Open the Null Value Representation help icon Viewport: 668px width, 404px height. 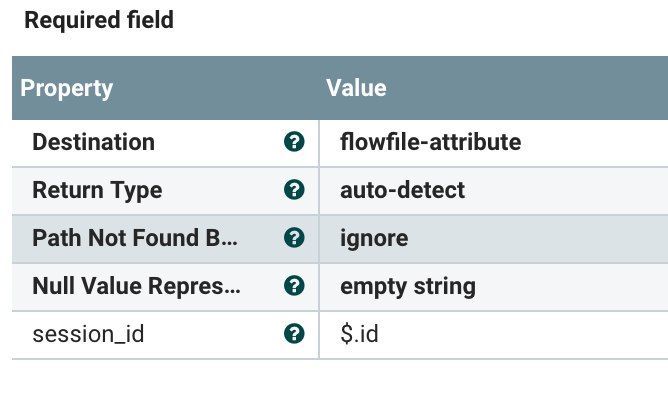(294, 286)
